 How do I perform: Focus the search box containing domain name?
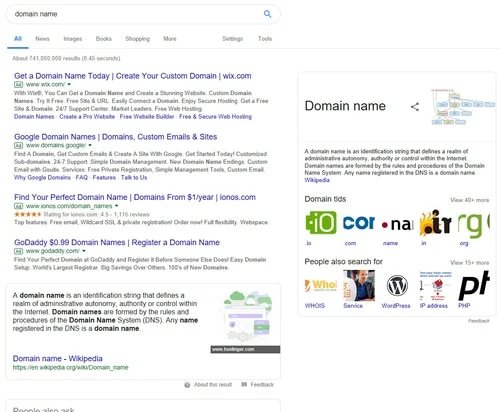point(143,14)
